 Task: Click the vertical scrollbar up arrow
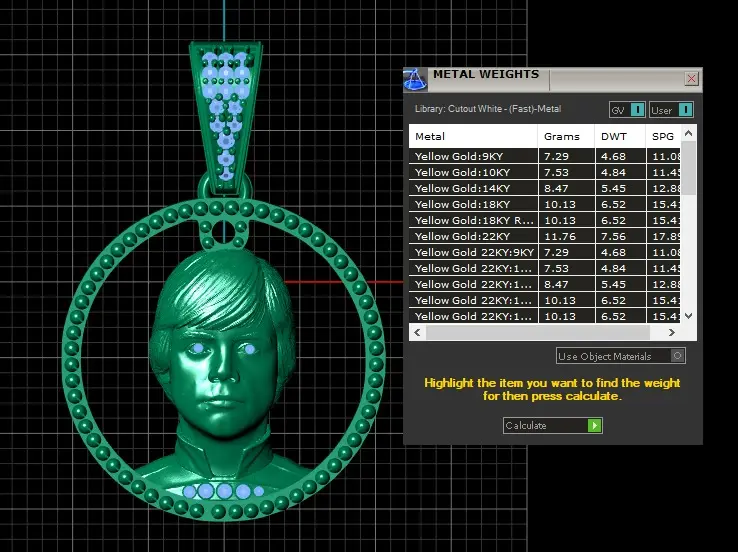[689, 134]
